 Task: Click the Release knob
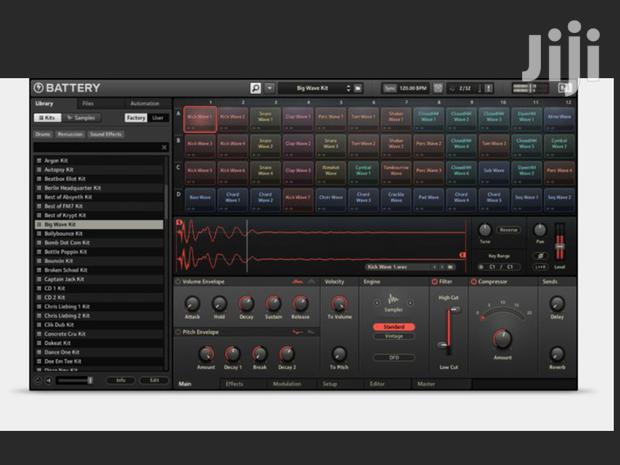(x=300, y=304)
